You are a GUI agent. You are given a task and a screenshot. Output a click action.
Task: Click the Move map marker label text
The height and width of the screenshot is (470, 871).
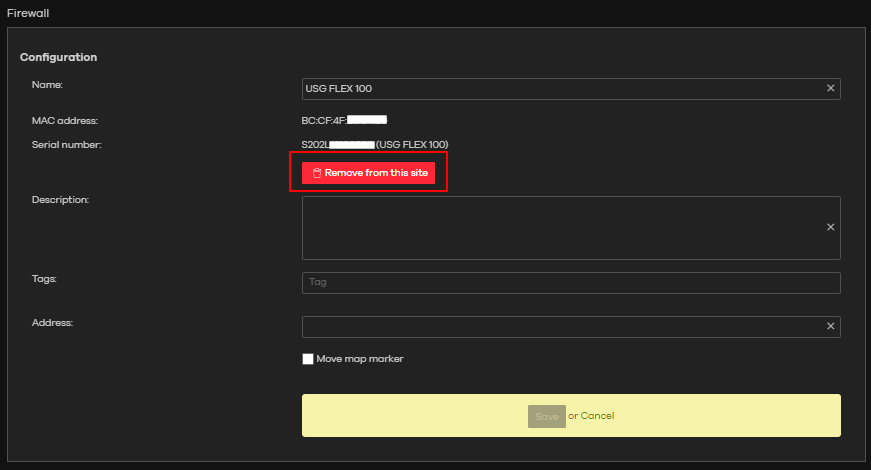(x=359, y=359)
